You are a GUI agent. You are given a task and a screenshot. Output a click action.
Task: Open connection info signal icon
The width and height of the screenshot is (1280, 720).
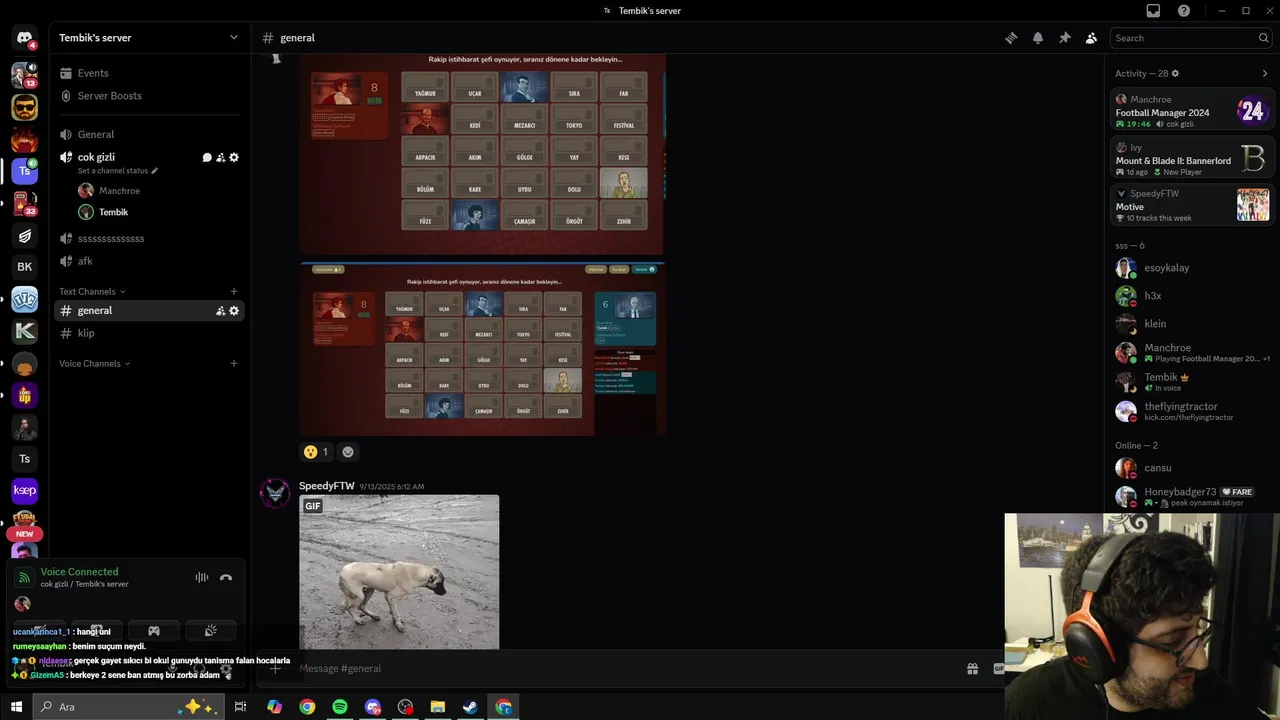[x=24, y=577]
